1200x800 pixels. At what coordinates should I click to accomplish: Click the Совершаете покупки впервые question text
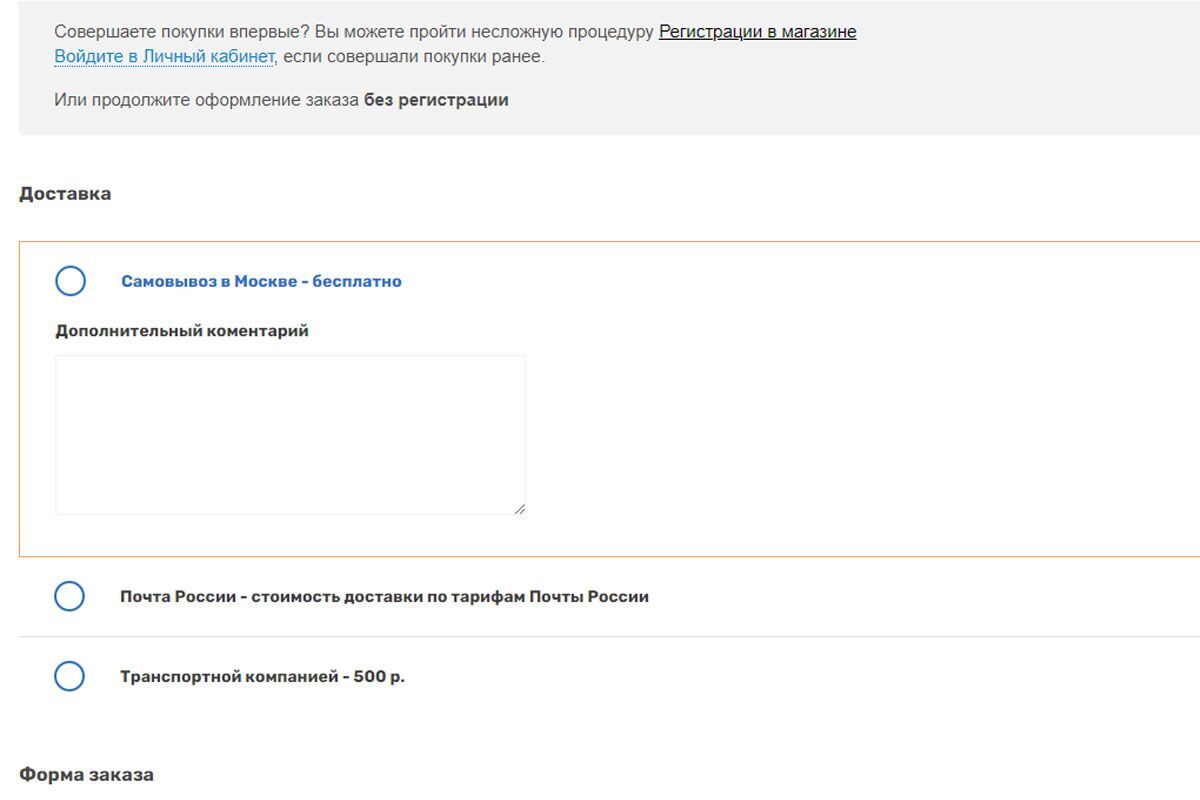[181, 31]
